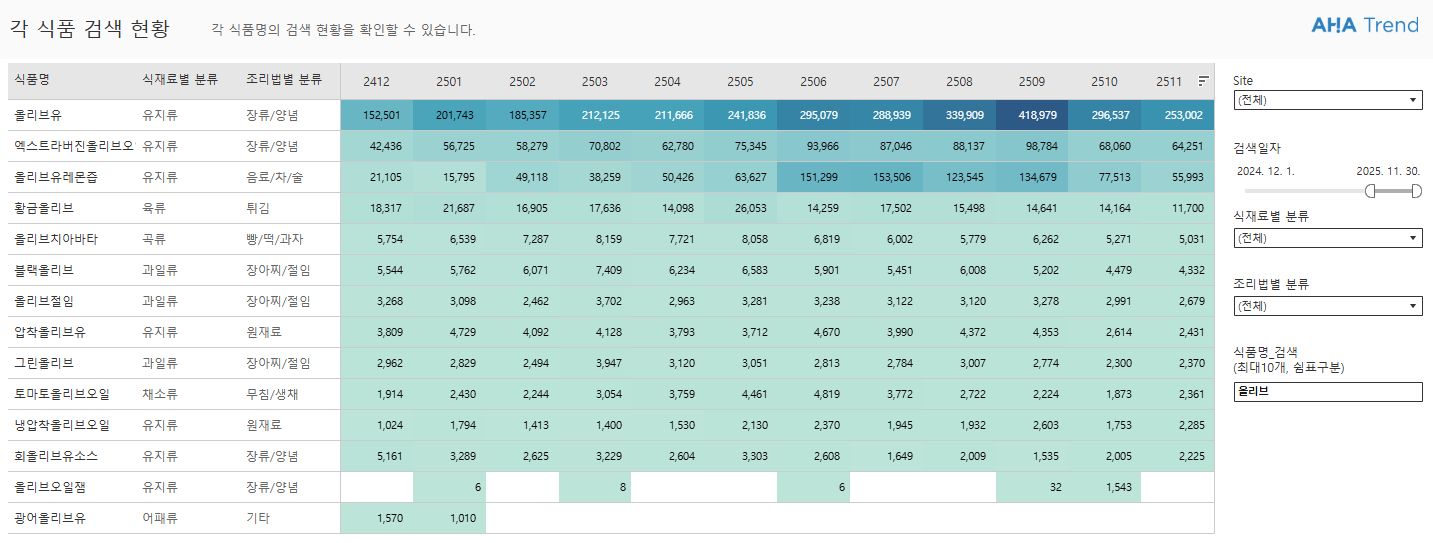
Task: Click the right handle of the 검색일자 slider
Action: tap(1416, 191)
